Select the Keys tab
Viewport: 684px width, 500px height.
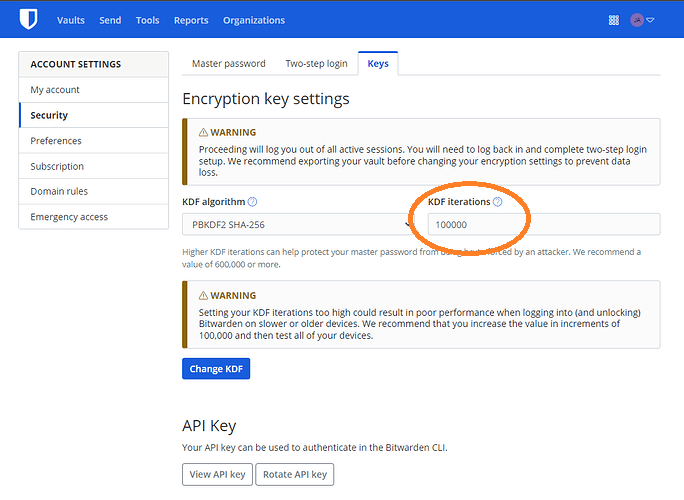[378, 64]
